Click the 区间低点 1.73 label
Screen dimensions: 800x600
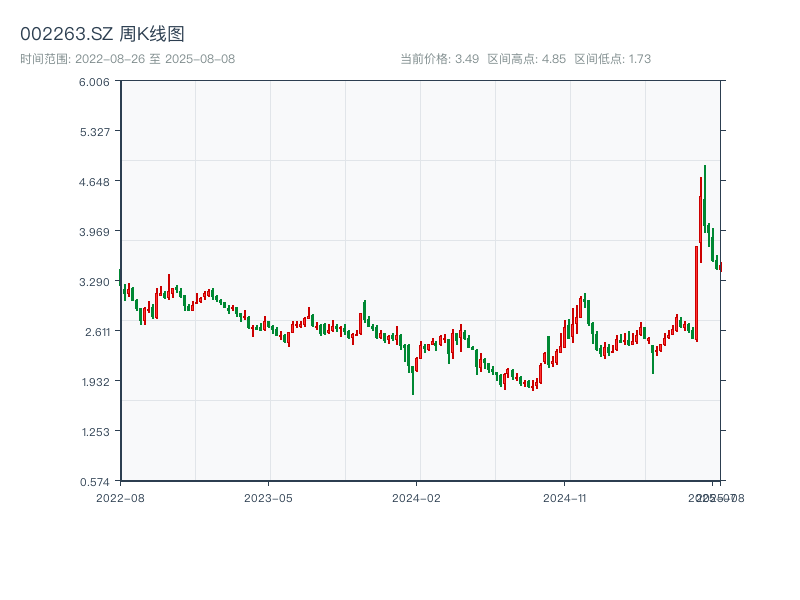click(x=612, y=59)
